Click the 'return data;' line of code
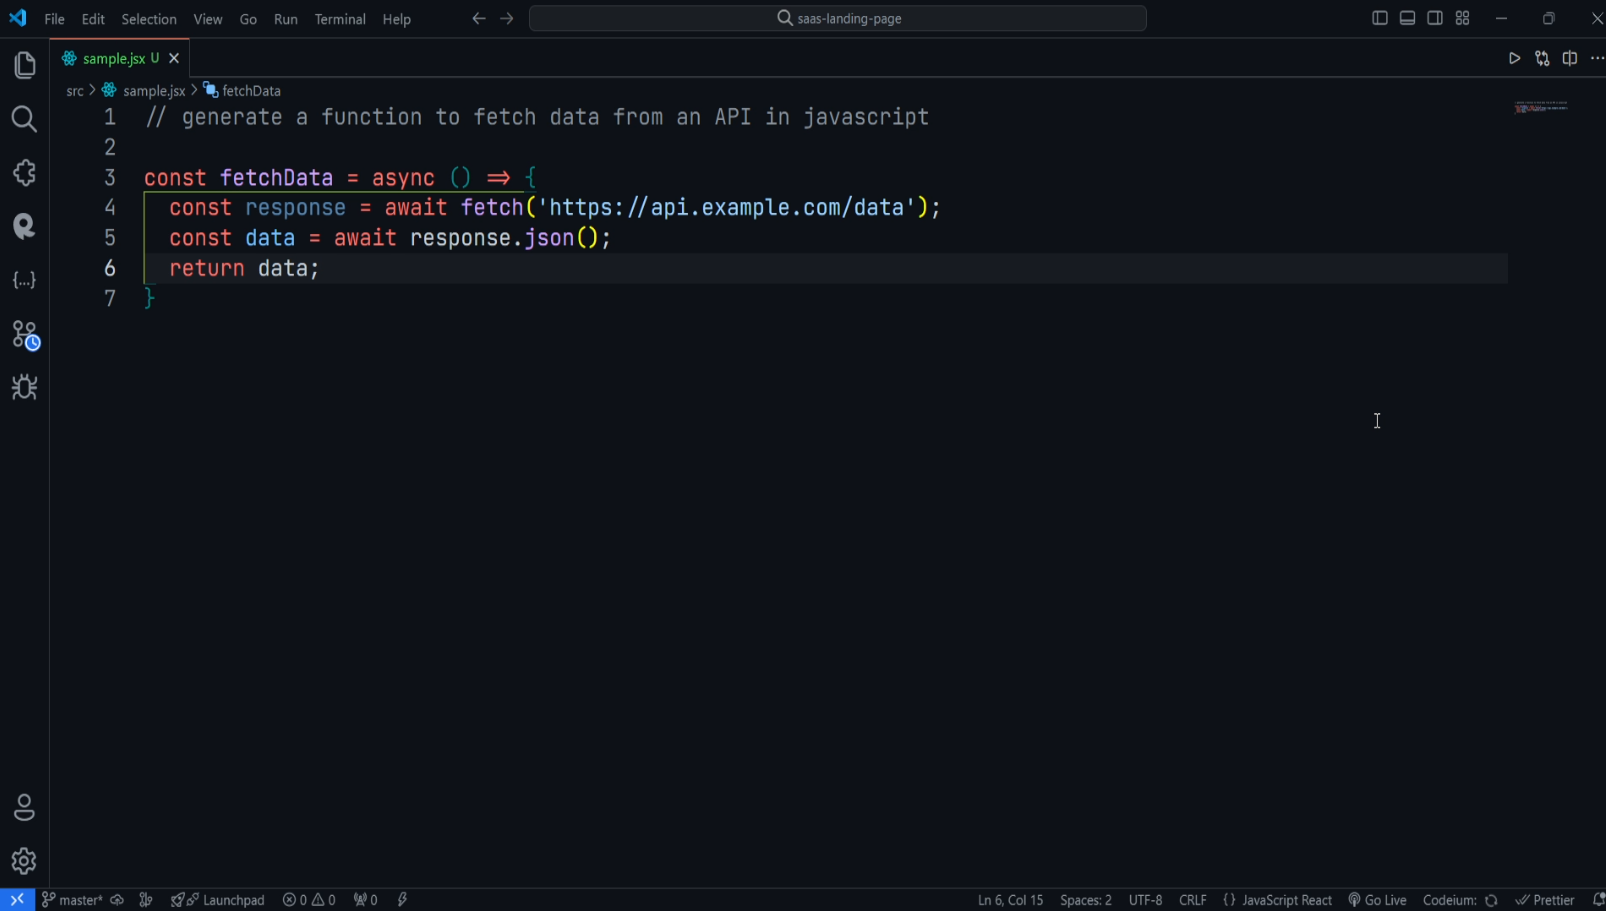The width and height of the screenshot is (1606, 911). click(244, 269)
